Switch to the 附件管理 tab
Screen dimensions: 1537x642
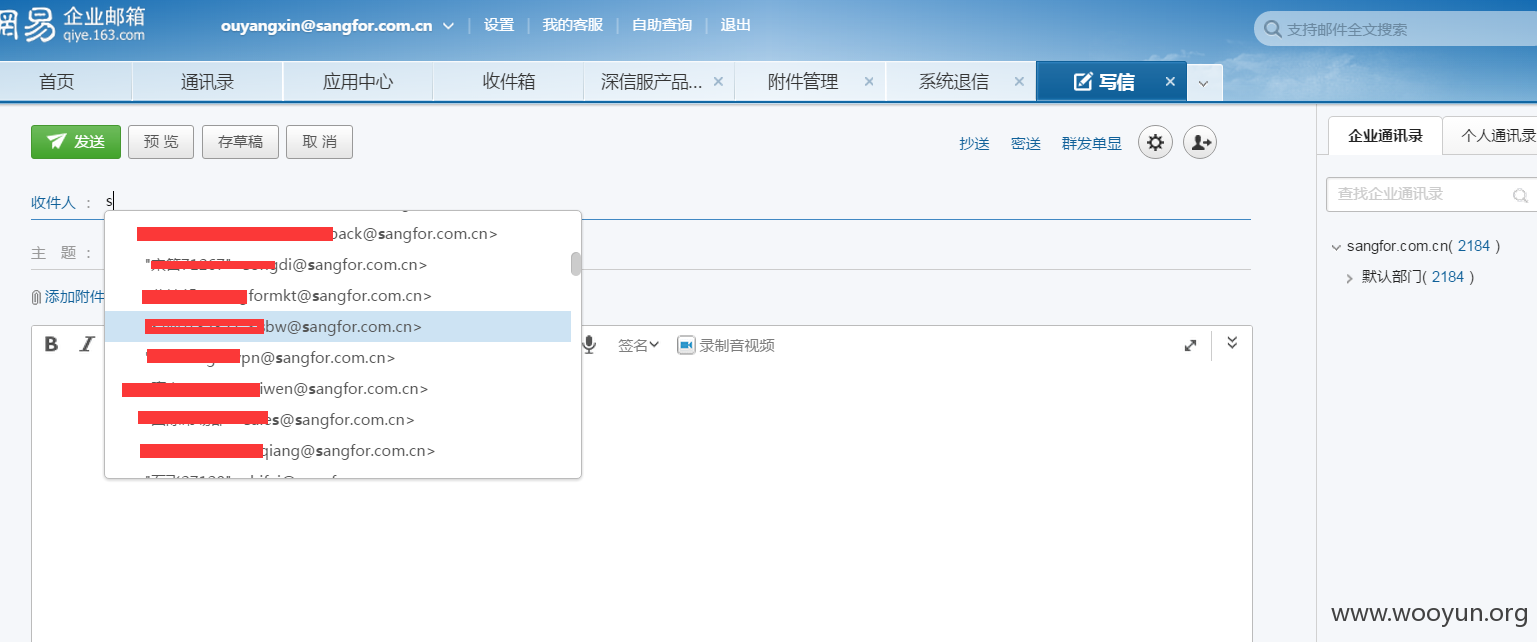click(x=803, y=82)
